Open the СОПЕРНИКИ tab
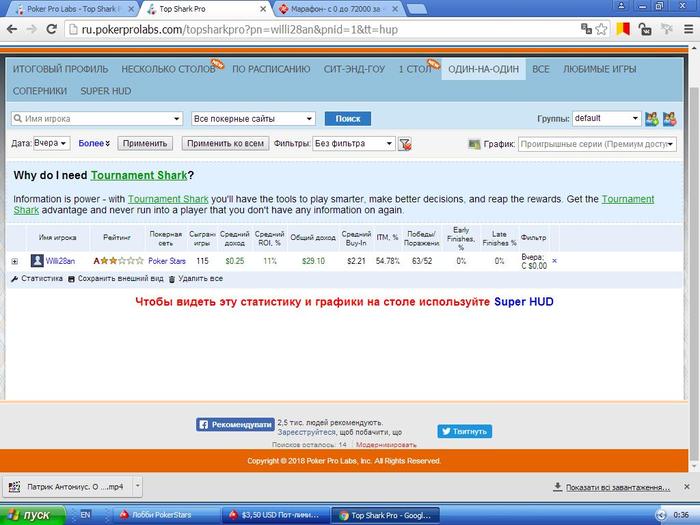 (40, 91)
